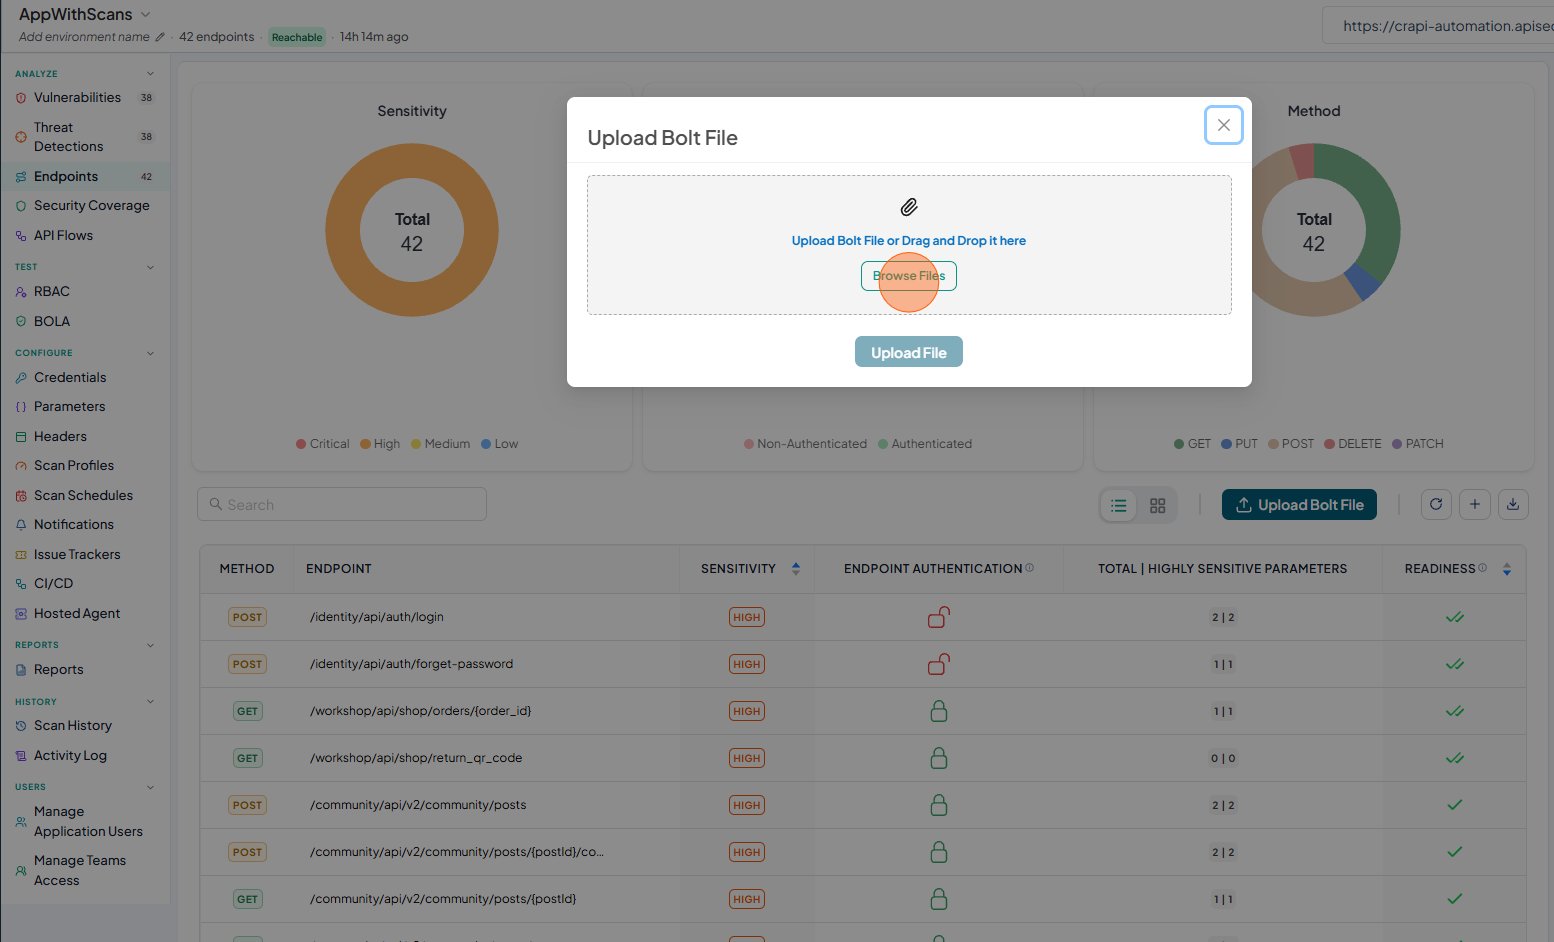Click endpoint /identity/api/auth/login

[x=377, y=617]
